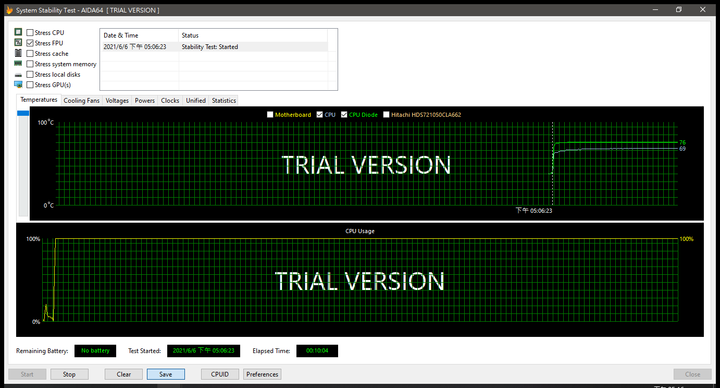The height and width of the screenshot is (388, 720).
Task: Click the Date & Time column header
Action: tap(140, 35)
